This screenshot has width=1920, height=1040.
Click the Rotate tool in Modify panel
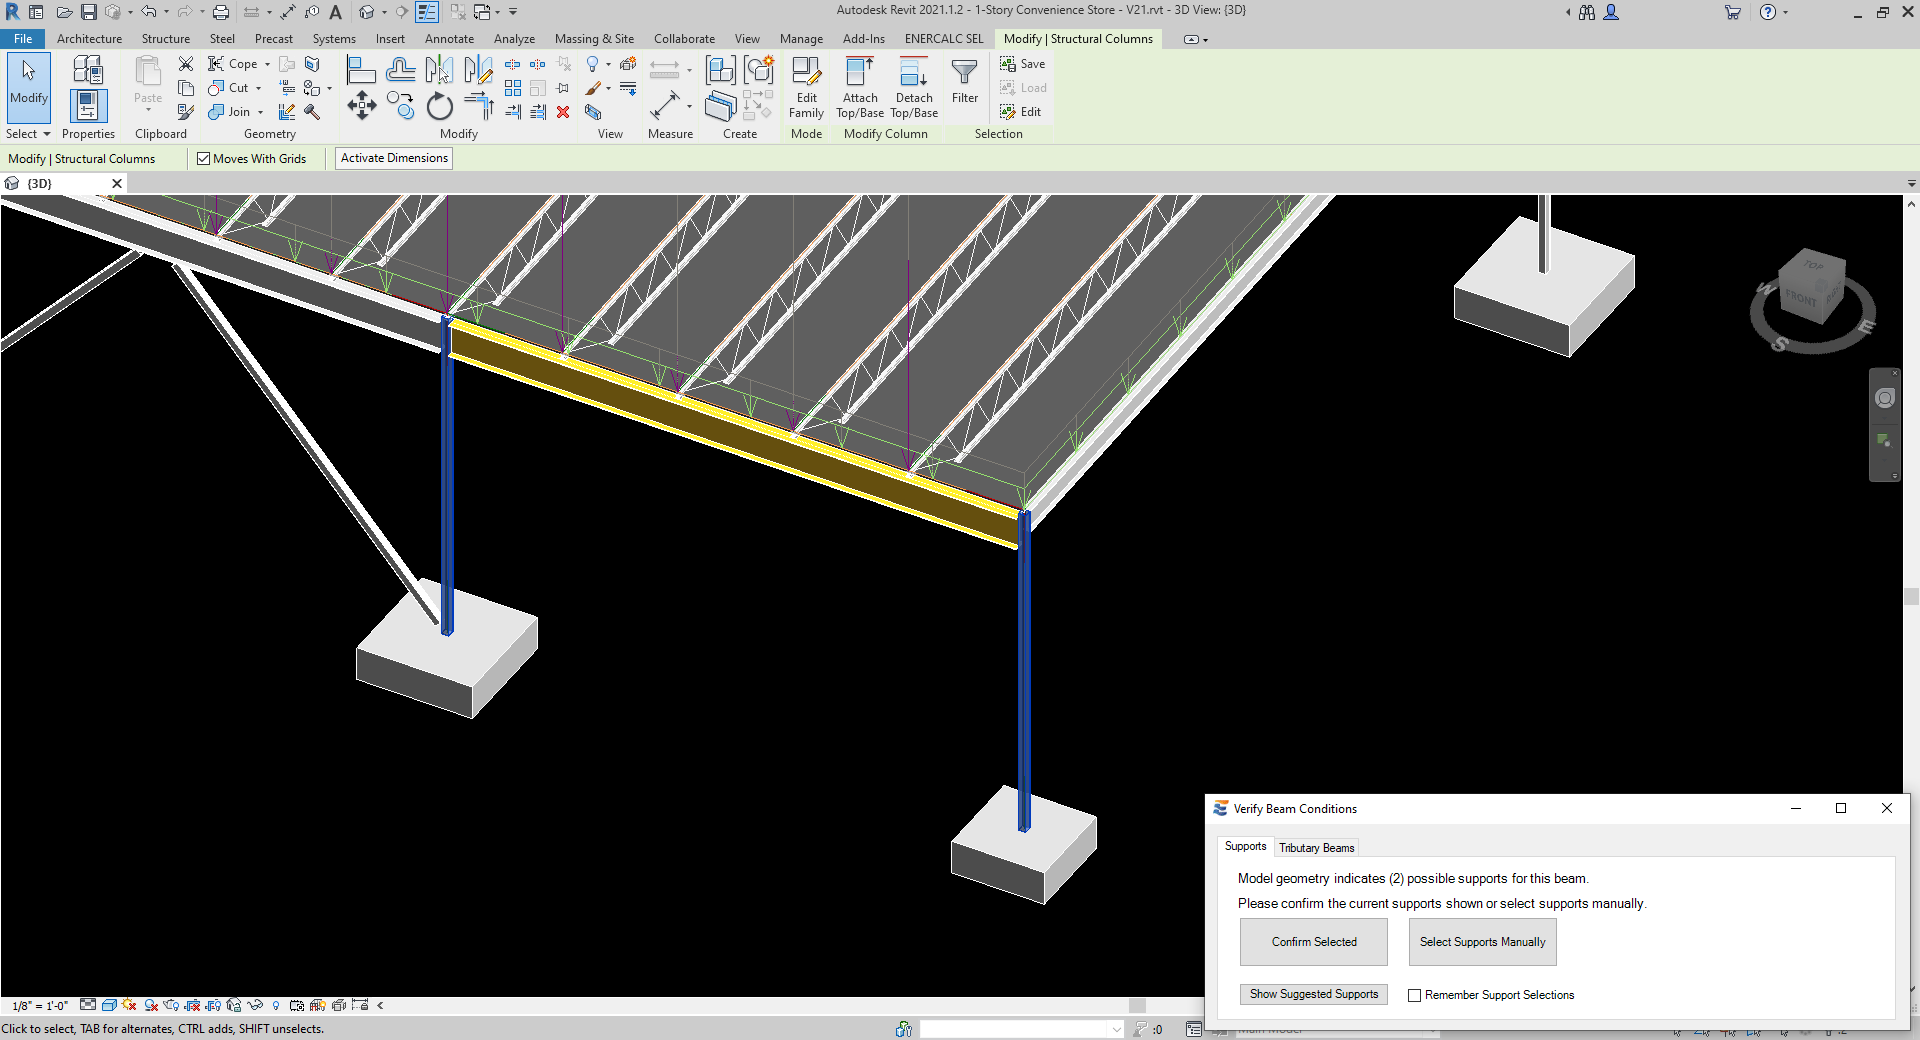pos(440,107)
